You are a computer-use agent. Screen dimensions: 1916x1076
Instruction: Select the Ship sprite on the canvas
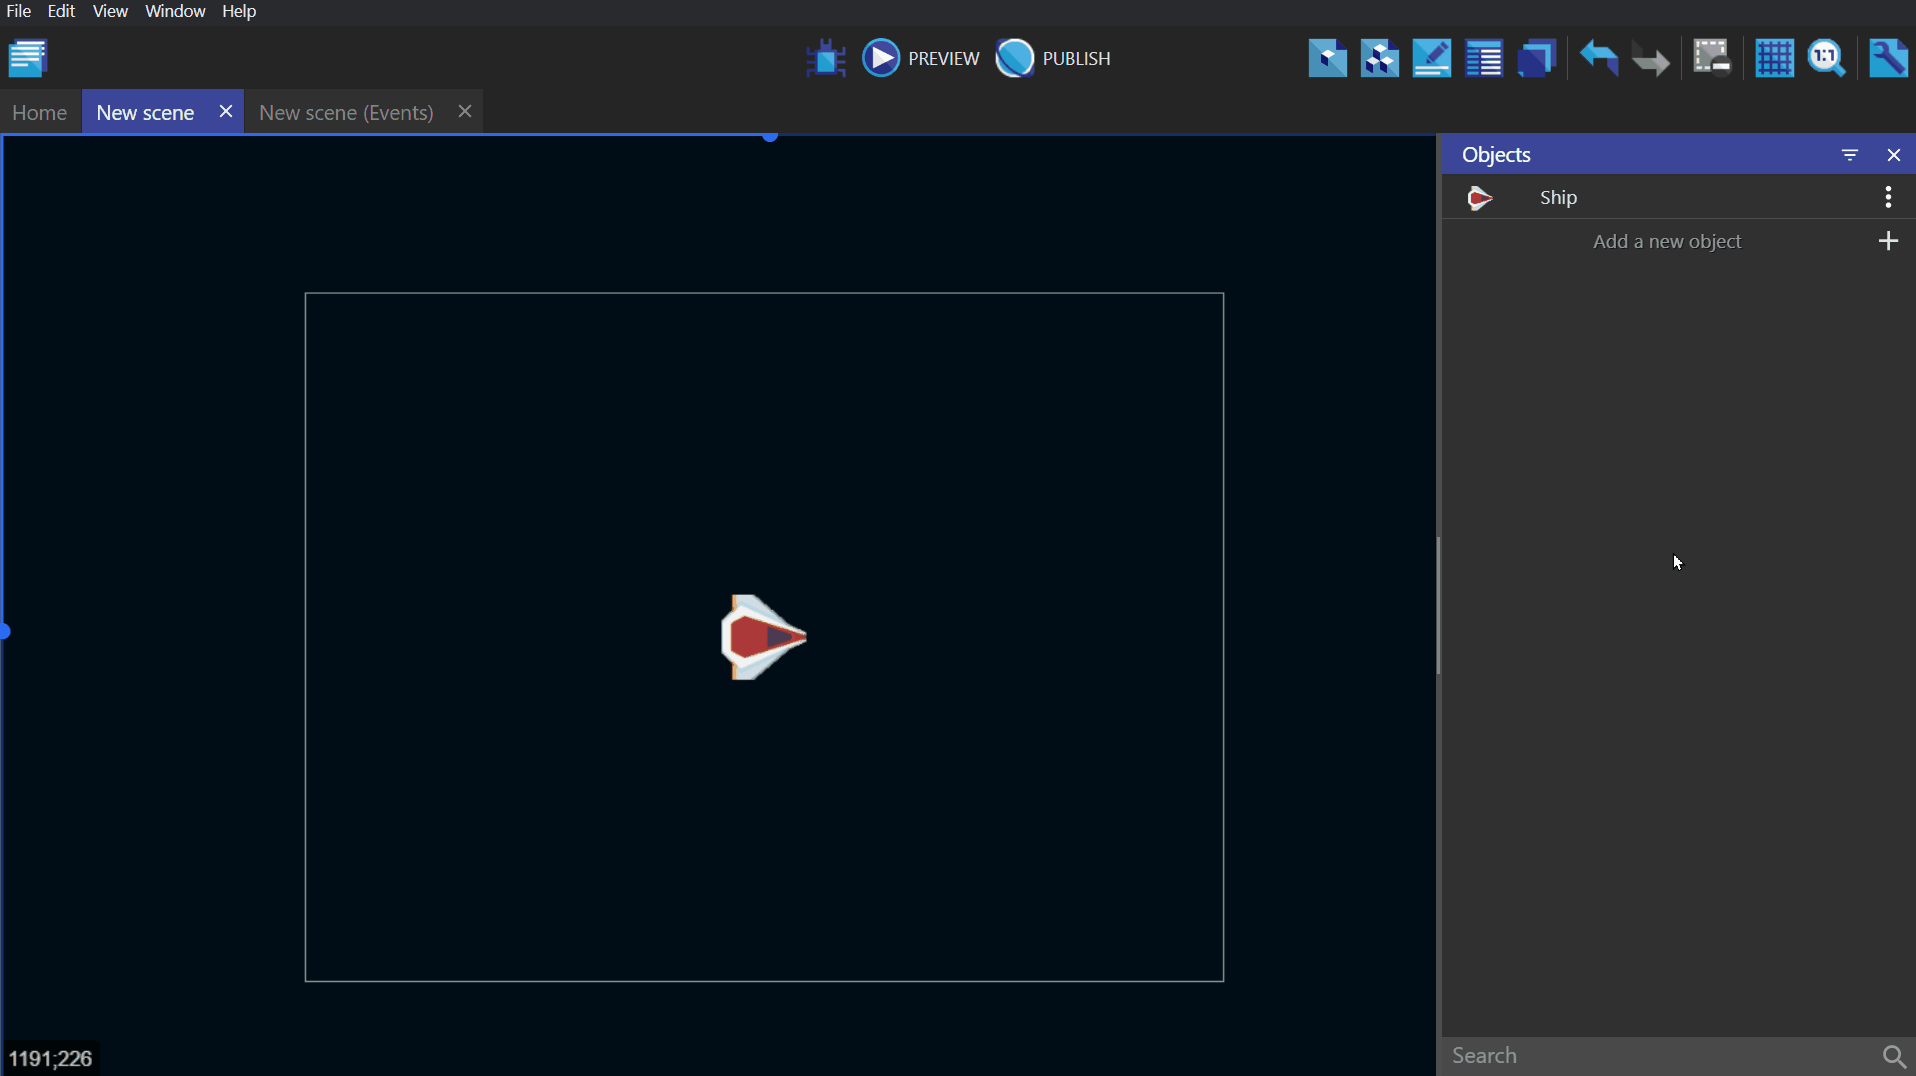(763, 637)
